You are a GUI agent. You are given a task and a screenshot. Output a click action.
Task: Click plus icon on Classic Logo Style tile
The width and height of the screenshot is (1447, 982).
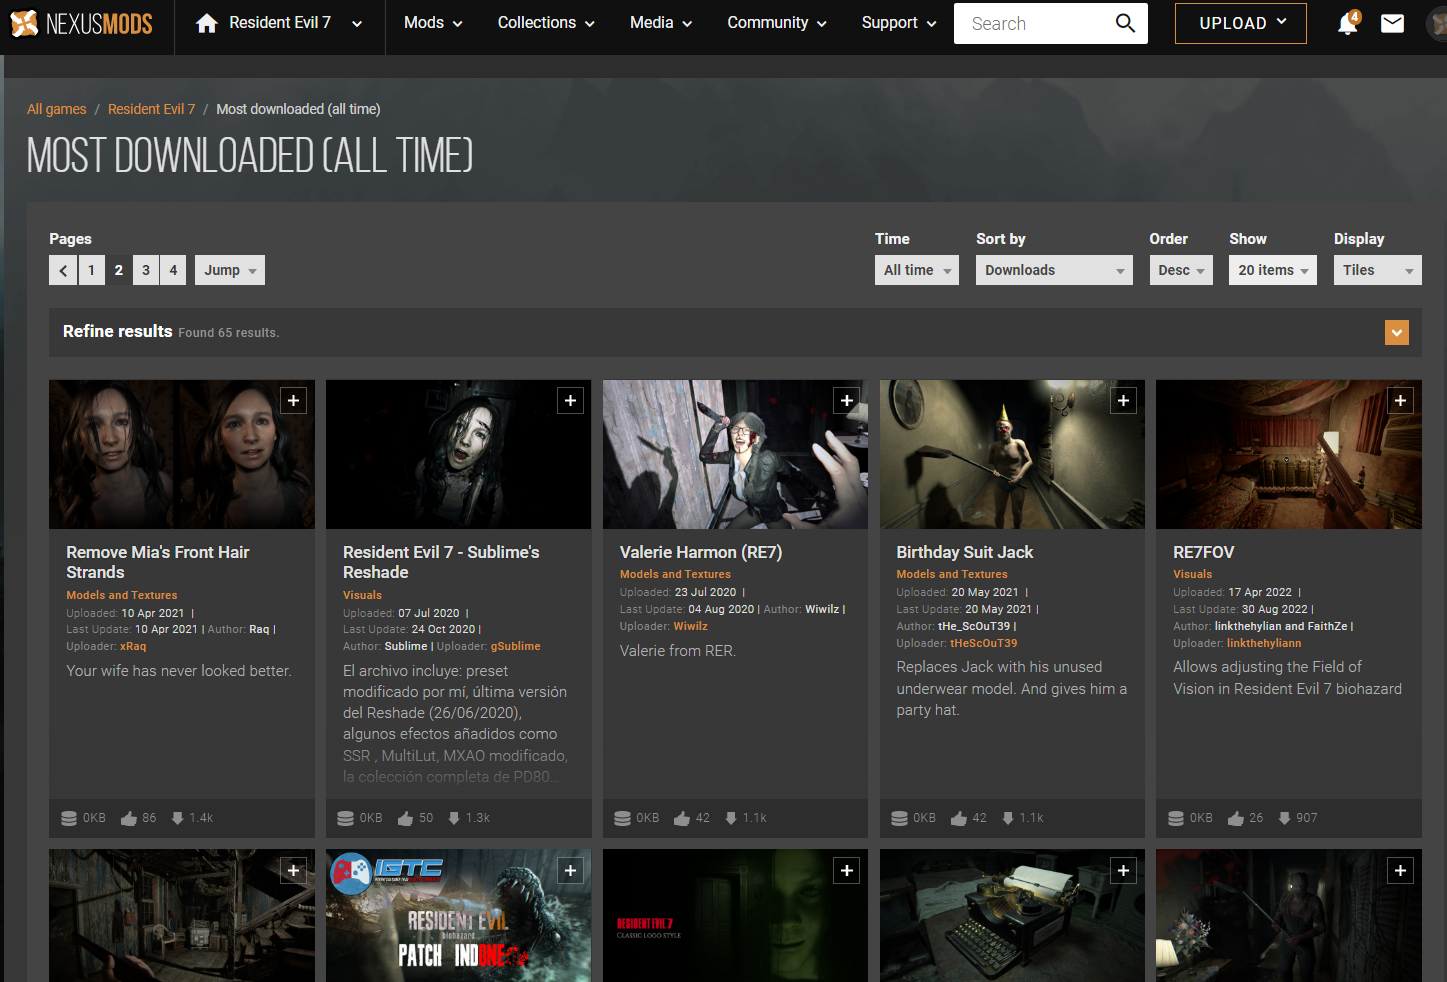click(x=847, y=871)
